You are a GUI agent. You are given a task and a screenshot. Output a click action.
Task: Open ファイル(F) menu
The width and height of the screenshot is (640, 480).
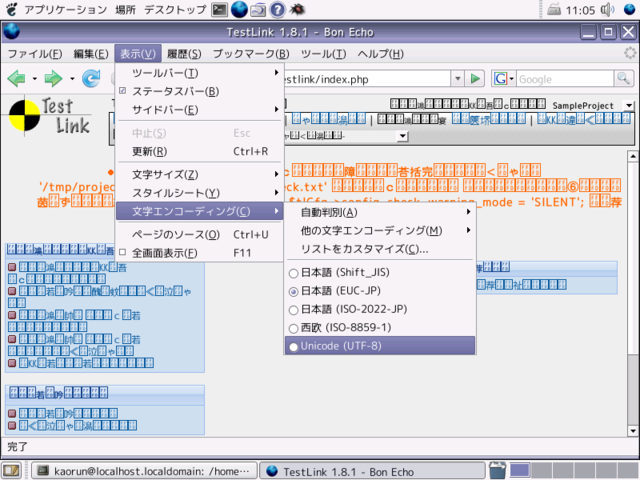click(x=35, y=54)
